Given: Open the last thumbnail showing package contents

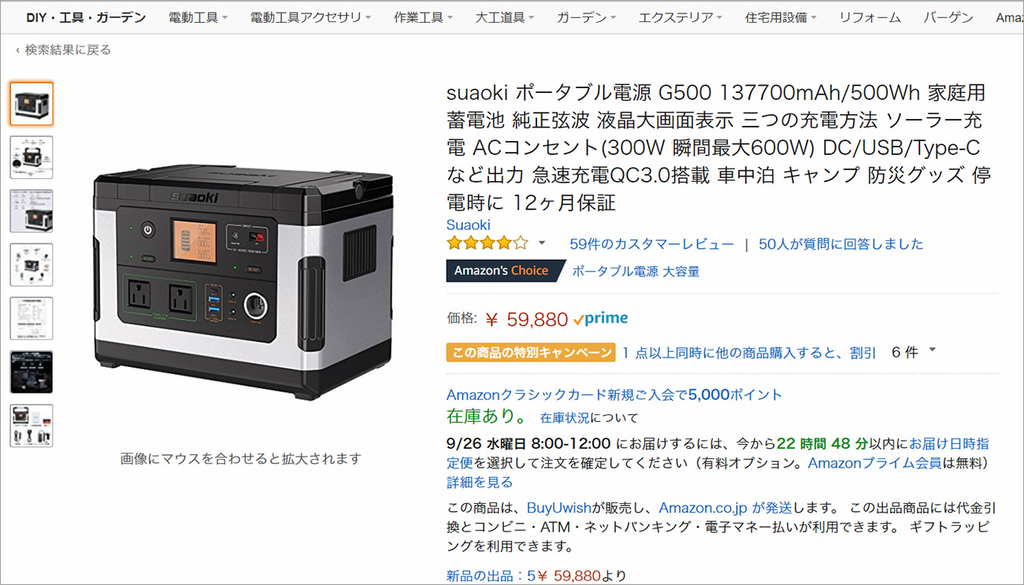Looking at the screenshot, I should coord(31,426).
